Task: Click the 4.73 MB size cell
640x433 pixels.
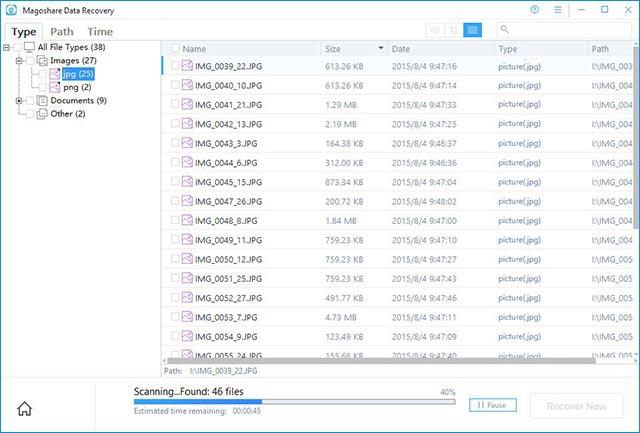Action: pos(341,317)
